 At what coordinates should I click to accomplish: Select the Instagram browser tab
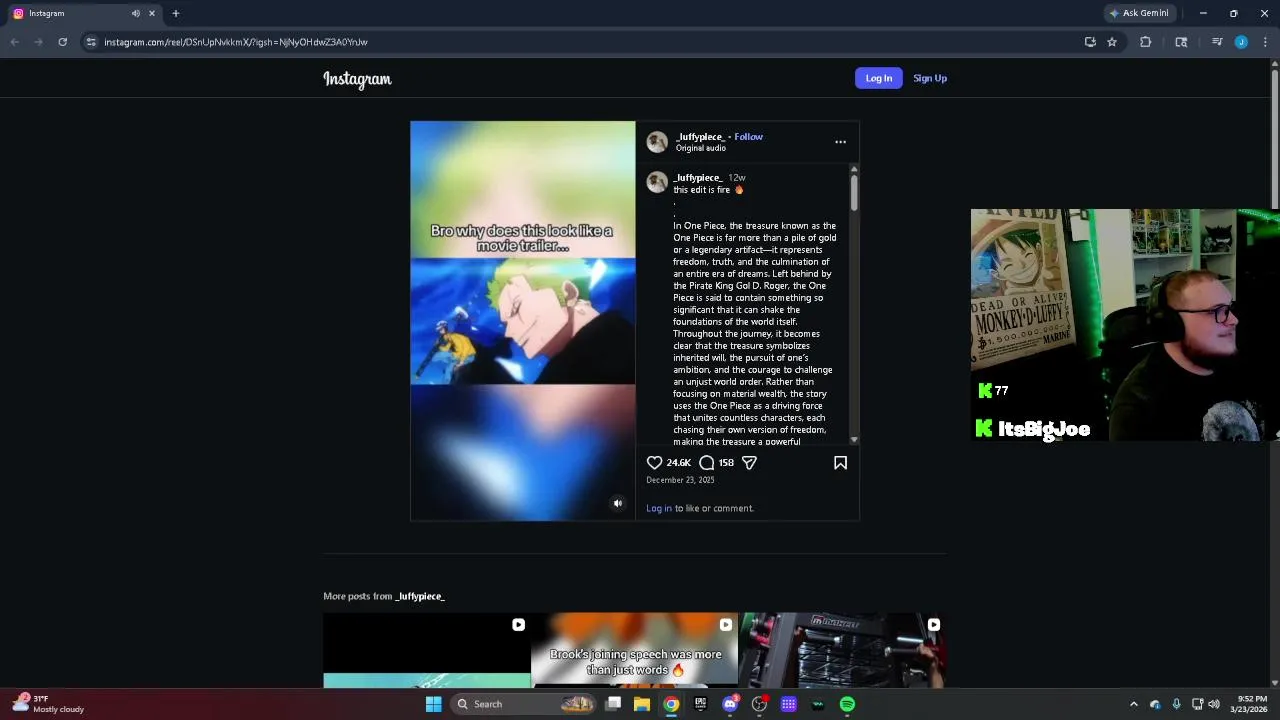82,13
